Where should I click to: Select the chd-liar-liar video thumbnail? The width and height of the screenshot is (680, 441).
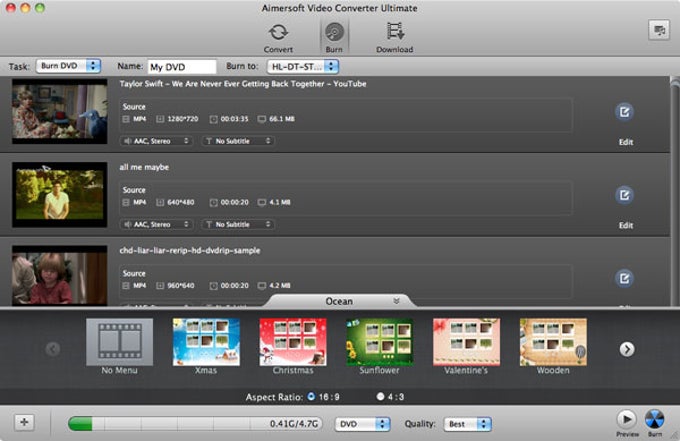pos(59,275)
